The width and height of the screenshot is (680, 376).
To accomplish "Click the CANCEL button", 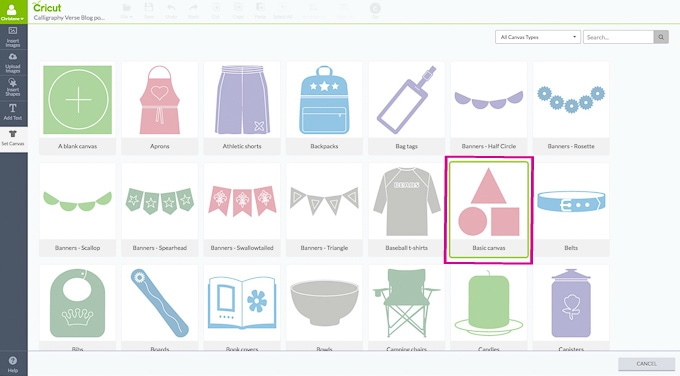I will (x=646, y=363).
